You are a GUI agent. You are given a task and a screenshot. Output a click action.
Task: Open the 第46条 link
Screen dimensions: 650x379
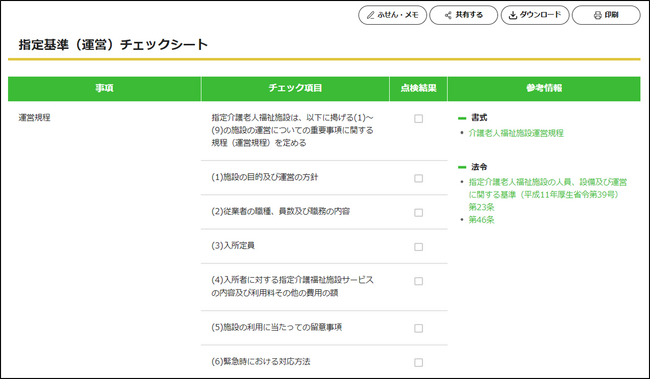click(x=481, y=220)
